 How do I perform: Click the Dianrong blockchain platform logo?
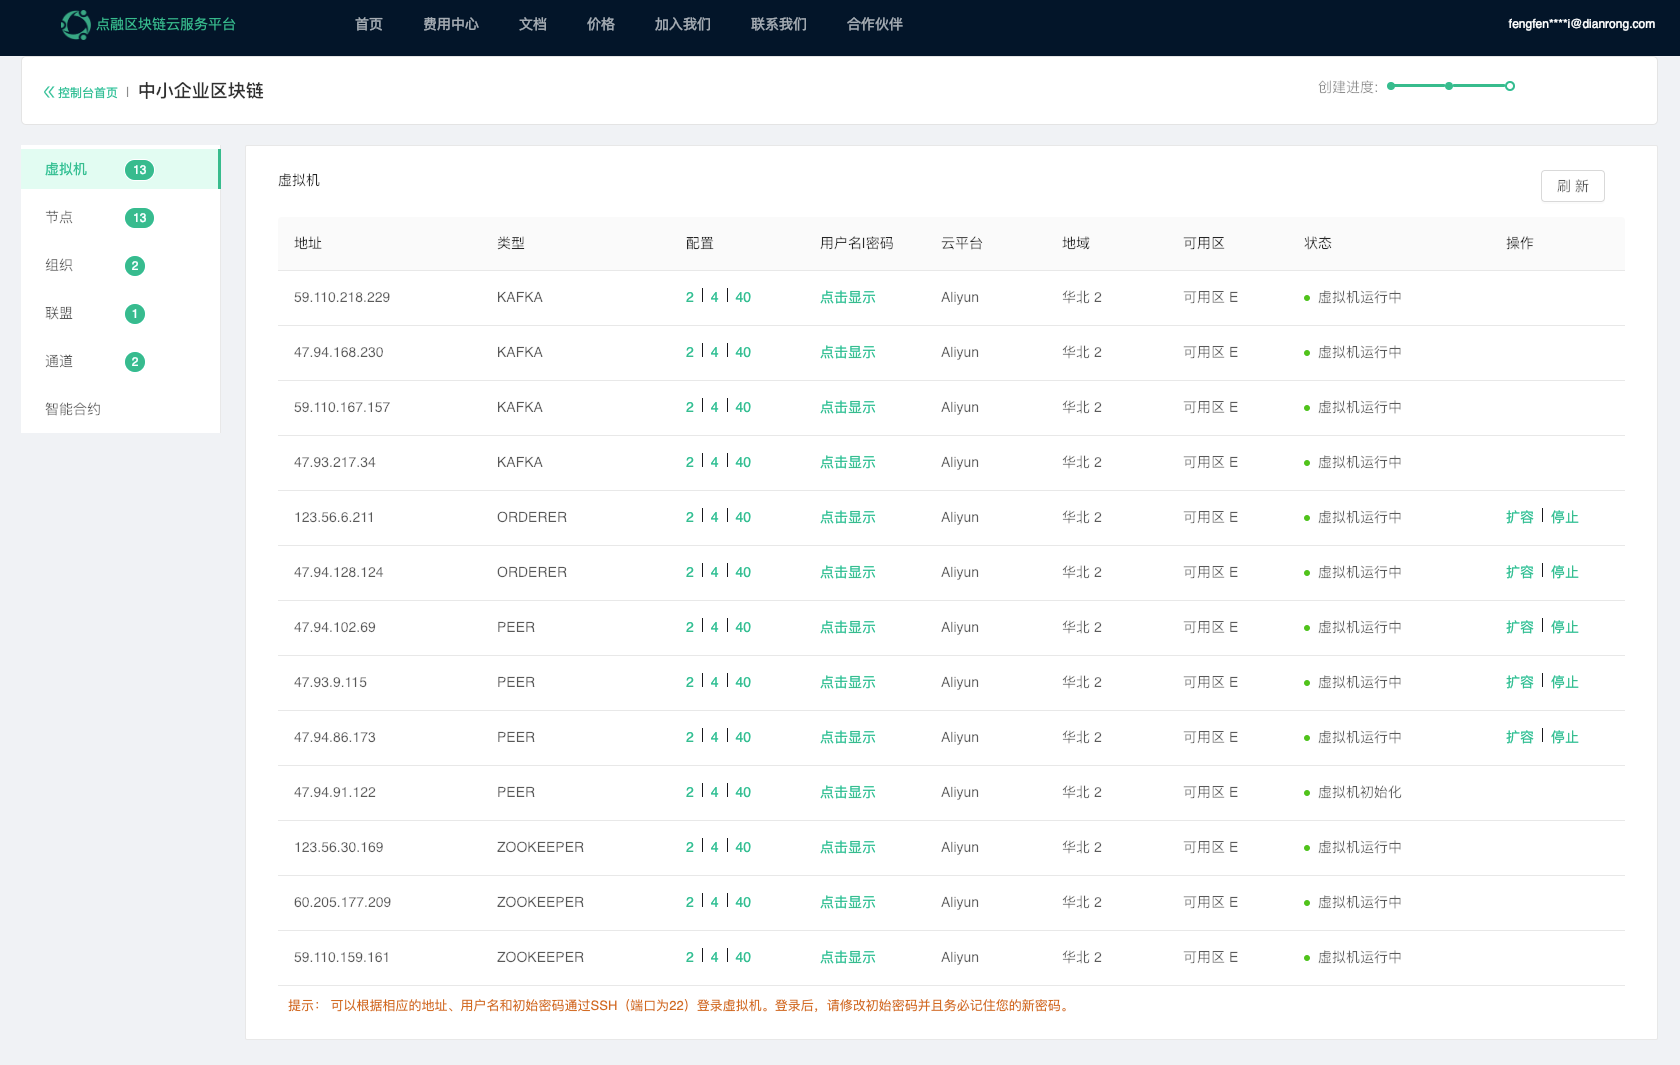148,24
